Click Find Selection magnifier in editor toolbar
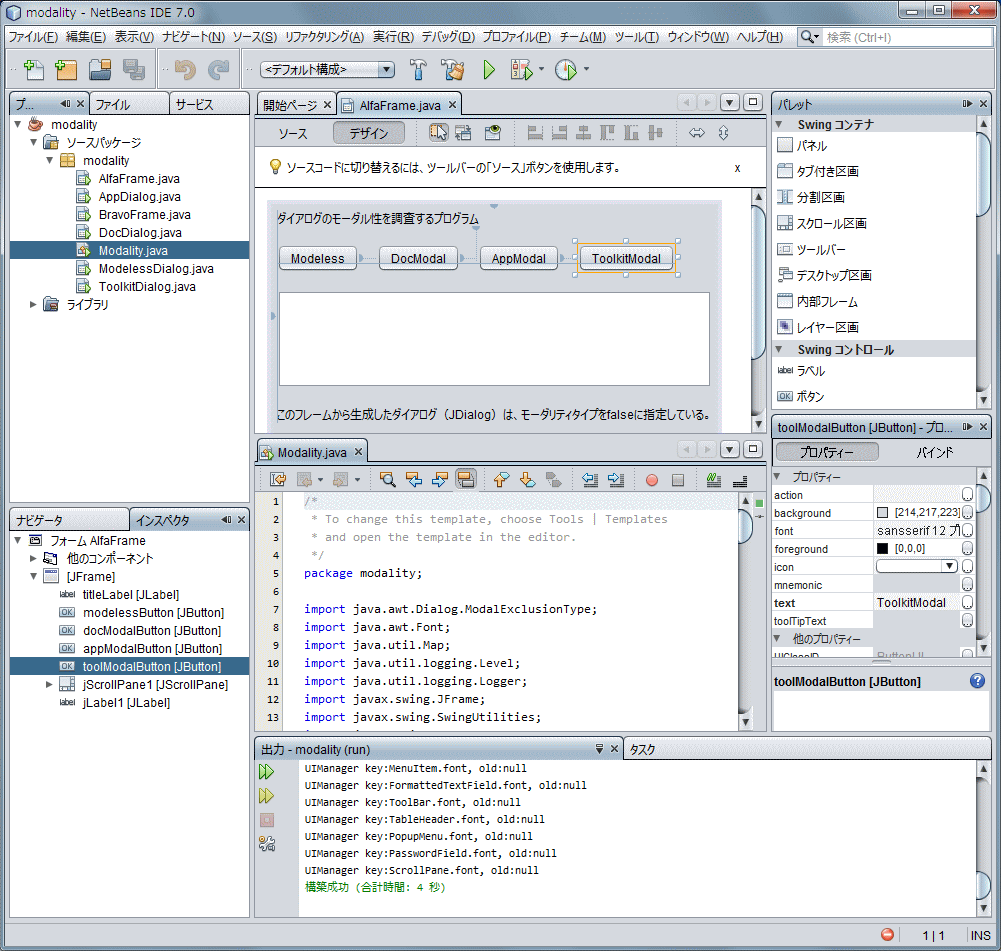The width and height of the screenshot is (1001, 951). pos(387,479)
